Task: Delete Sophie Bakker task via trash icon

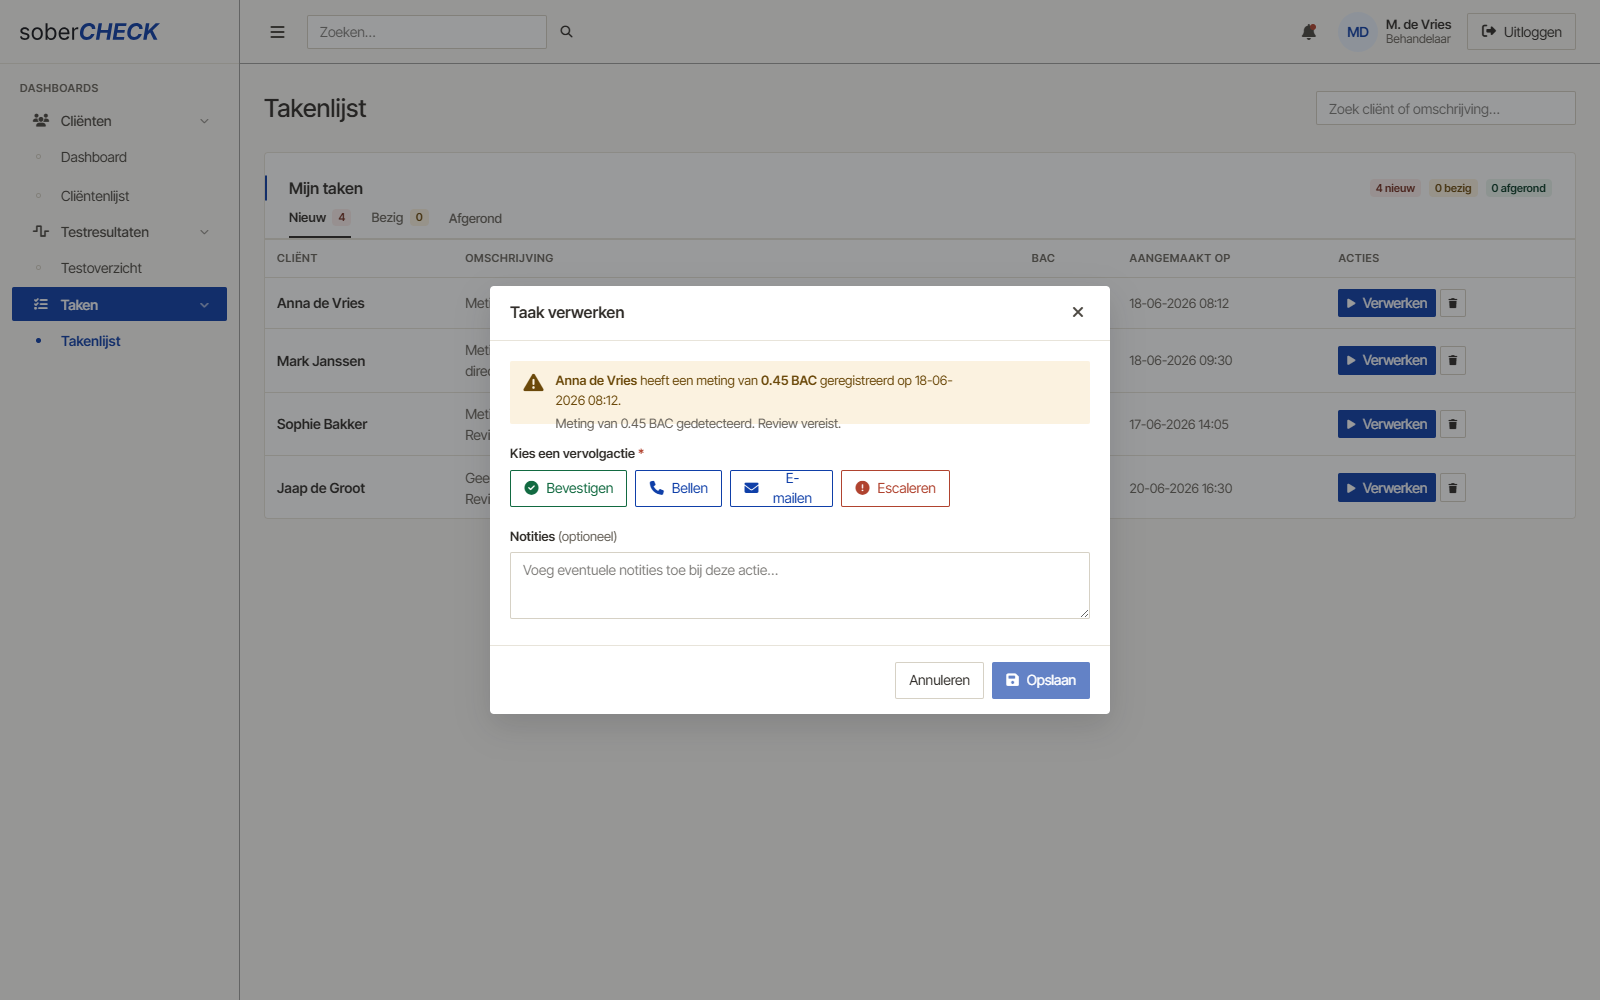Action: (x=1453, y=424)
